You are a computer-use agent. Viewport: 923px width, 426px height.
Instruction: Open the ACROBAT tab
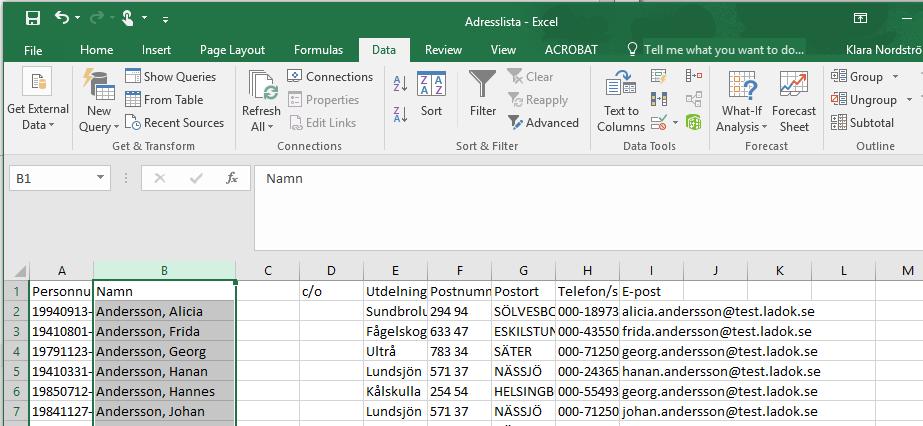point(571,50)
